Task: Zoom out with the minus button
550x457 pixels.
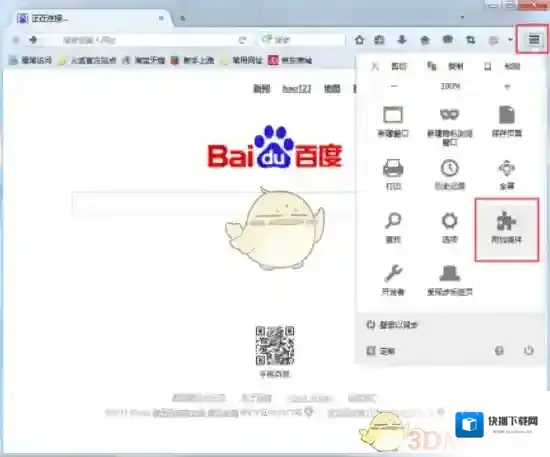Action: [394, 86]
